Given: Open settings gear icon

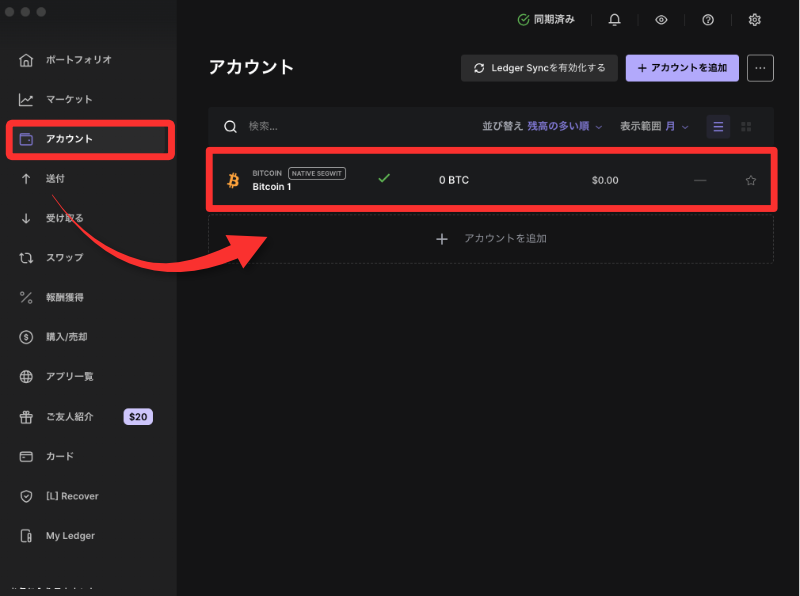Looking at the screenshot, I should point(755,20).
